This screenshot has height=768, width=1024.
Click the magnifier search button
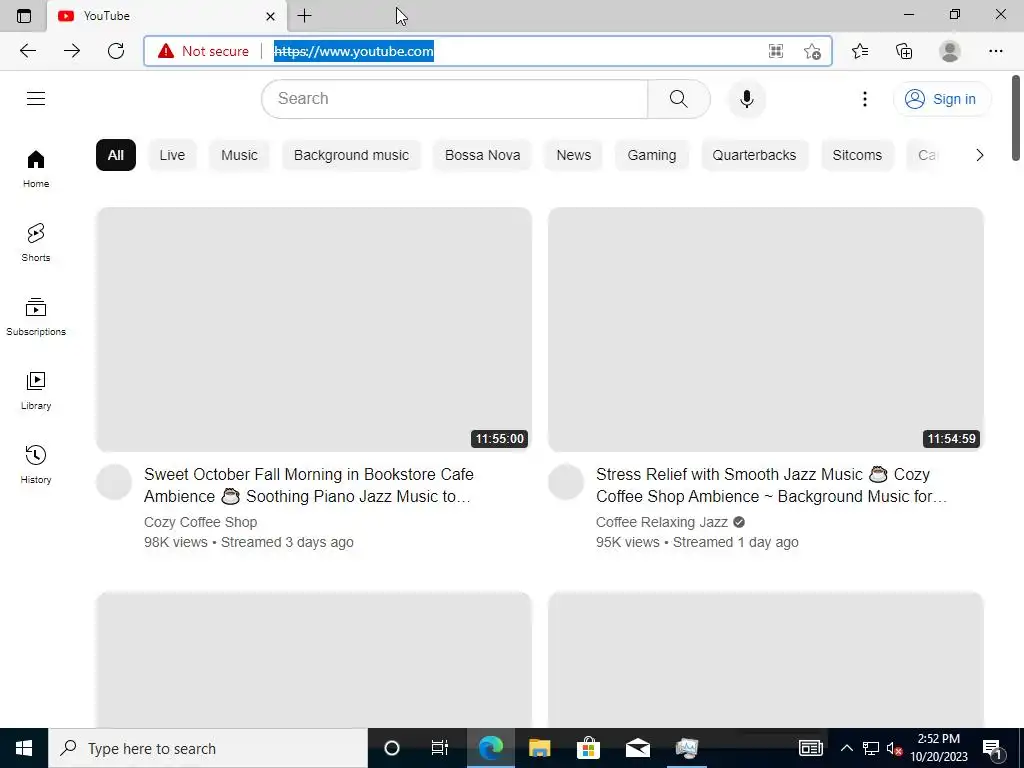coord(679,99)
